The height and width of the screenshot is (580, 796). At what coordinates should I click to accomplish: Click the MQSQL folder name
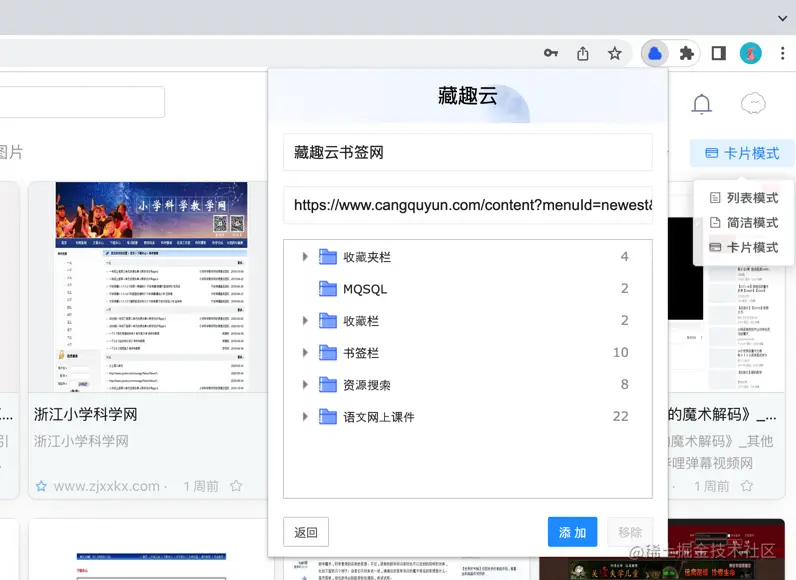coord(365,289)
